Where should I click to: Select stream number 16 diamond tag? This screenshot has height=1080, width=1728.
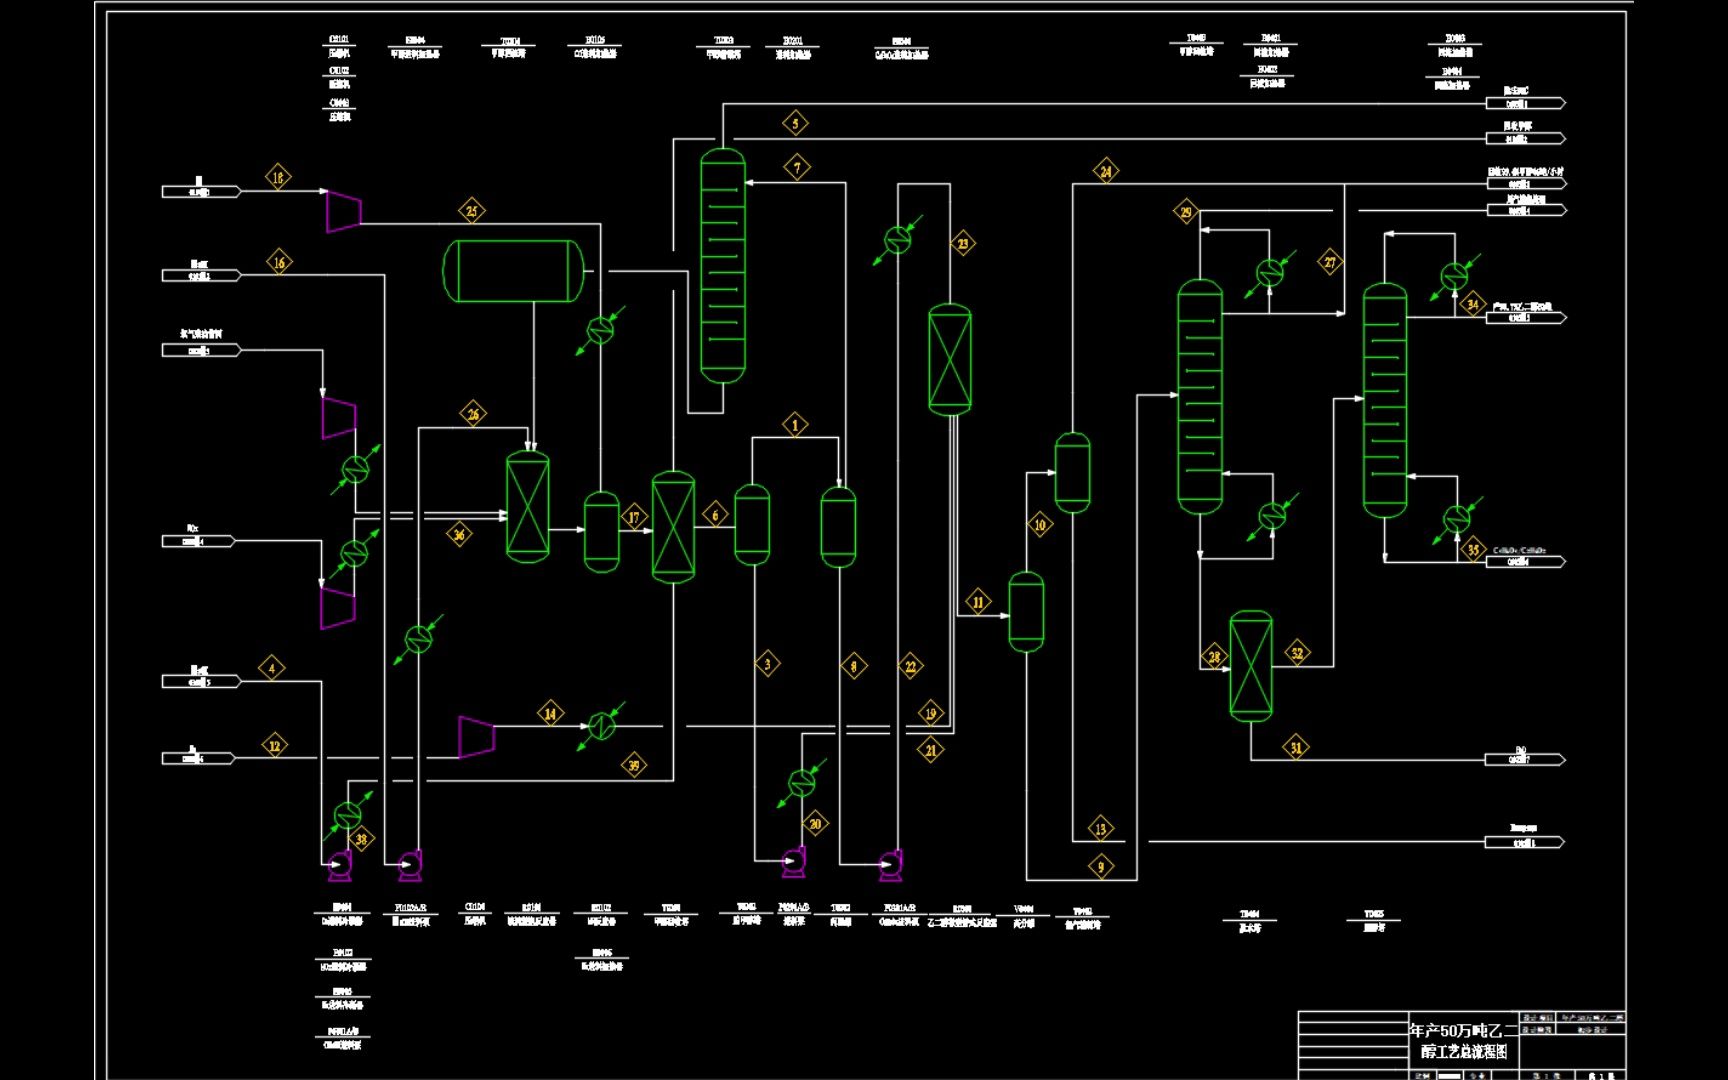(x=279, y=263)
